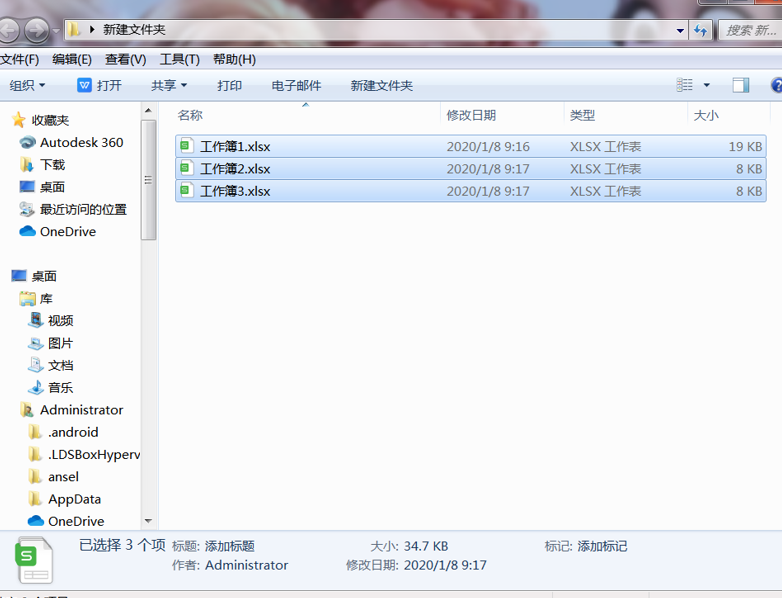Open the AppData folder
The image size is (782, 598).
coord(74,499)
